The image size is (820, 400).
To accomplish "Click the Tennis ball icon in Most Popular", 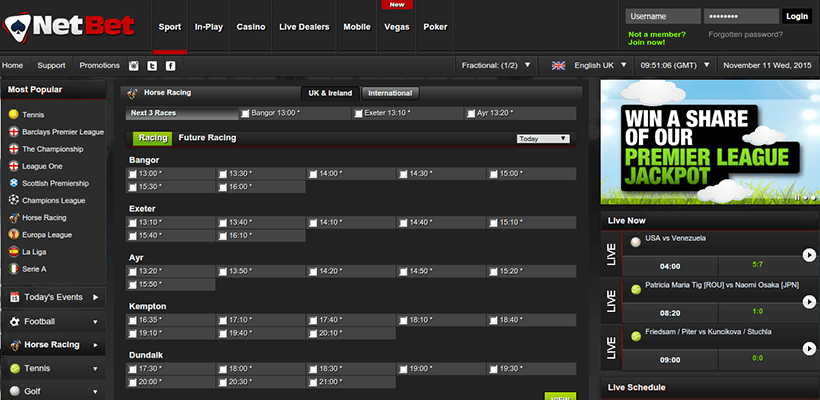I will (14, 115).
